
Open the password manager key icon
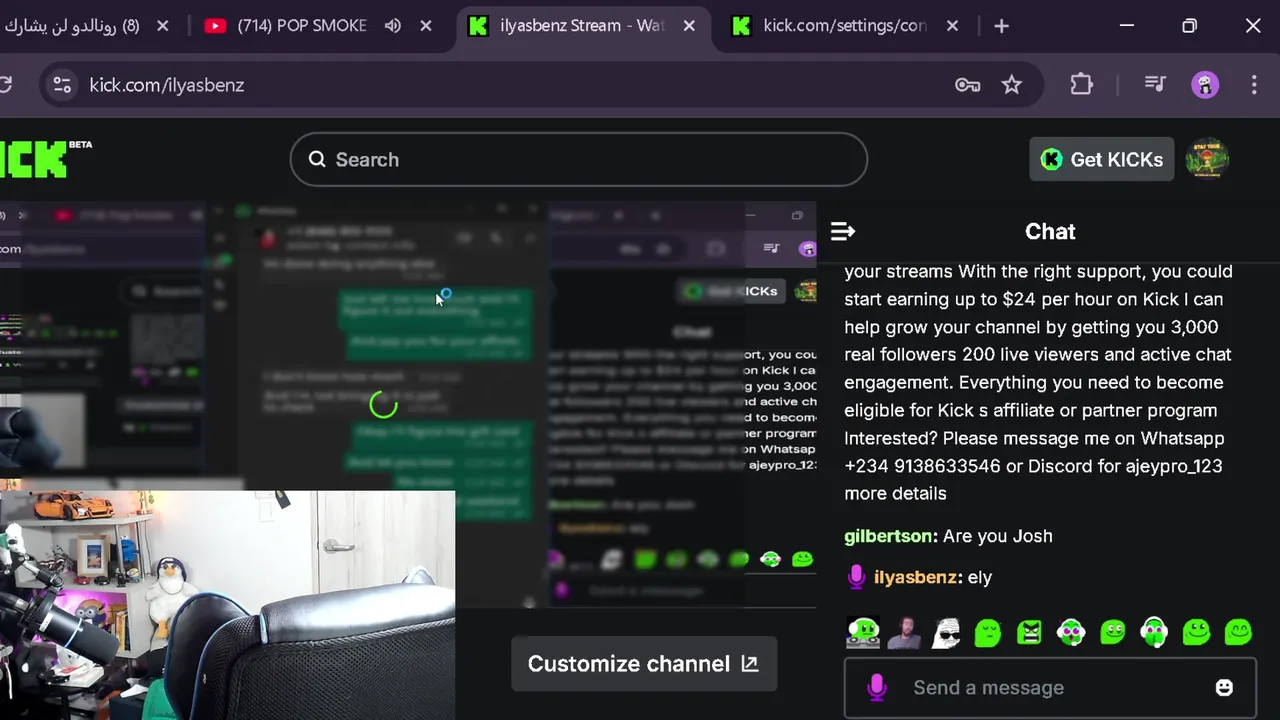tap(967, 85)
